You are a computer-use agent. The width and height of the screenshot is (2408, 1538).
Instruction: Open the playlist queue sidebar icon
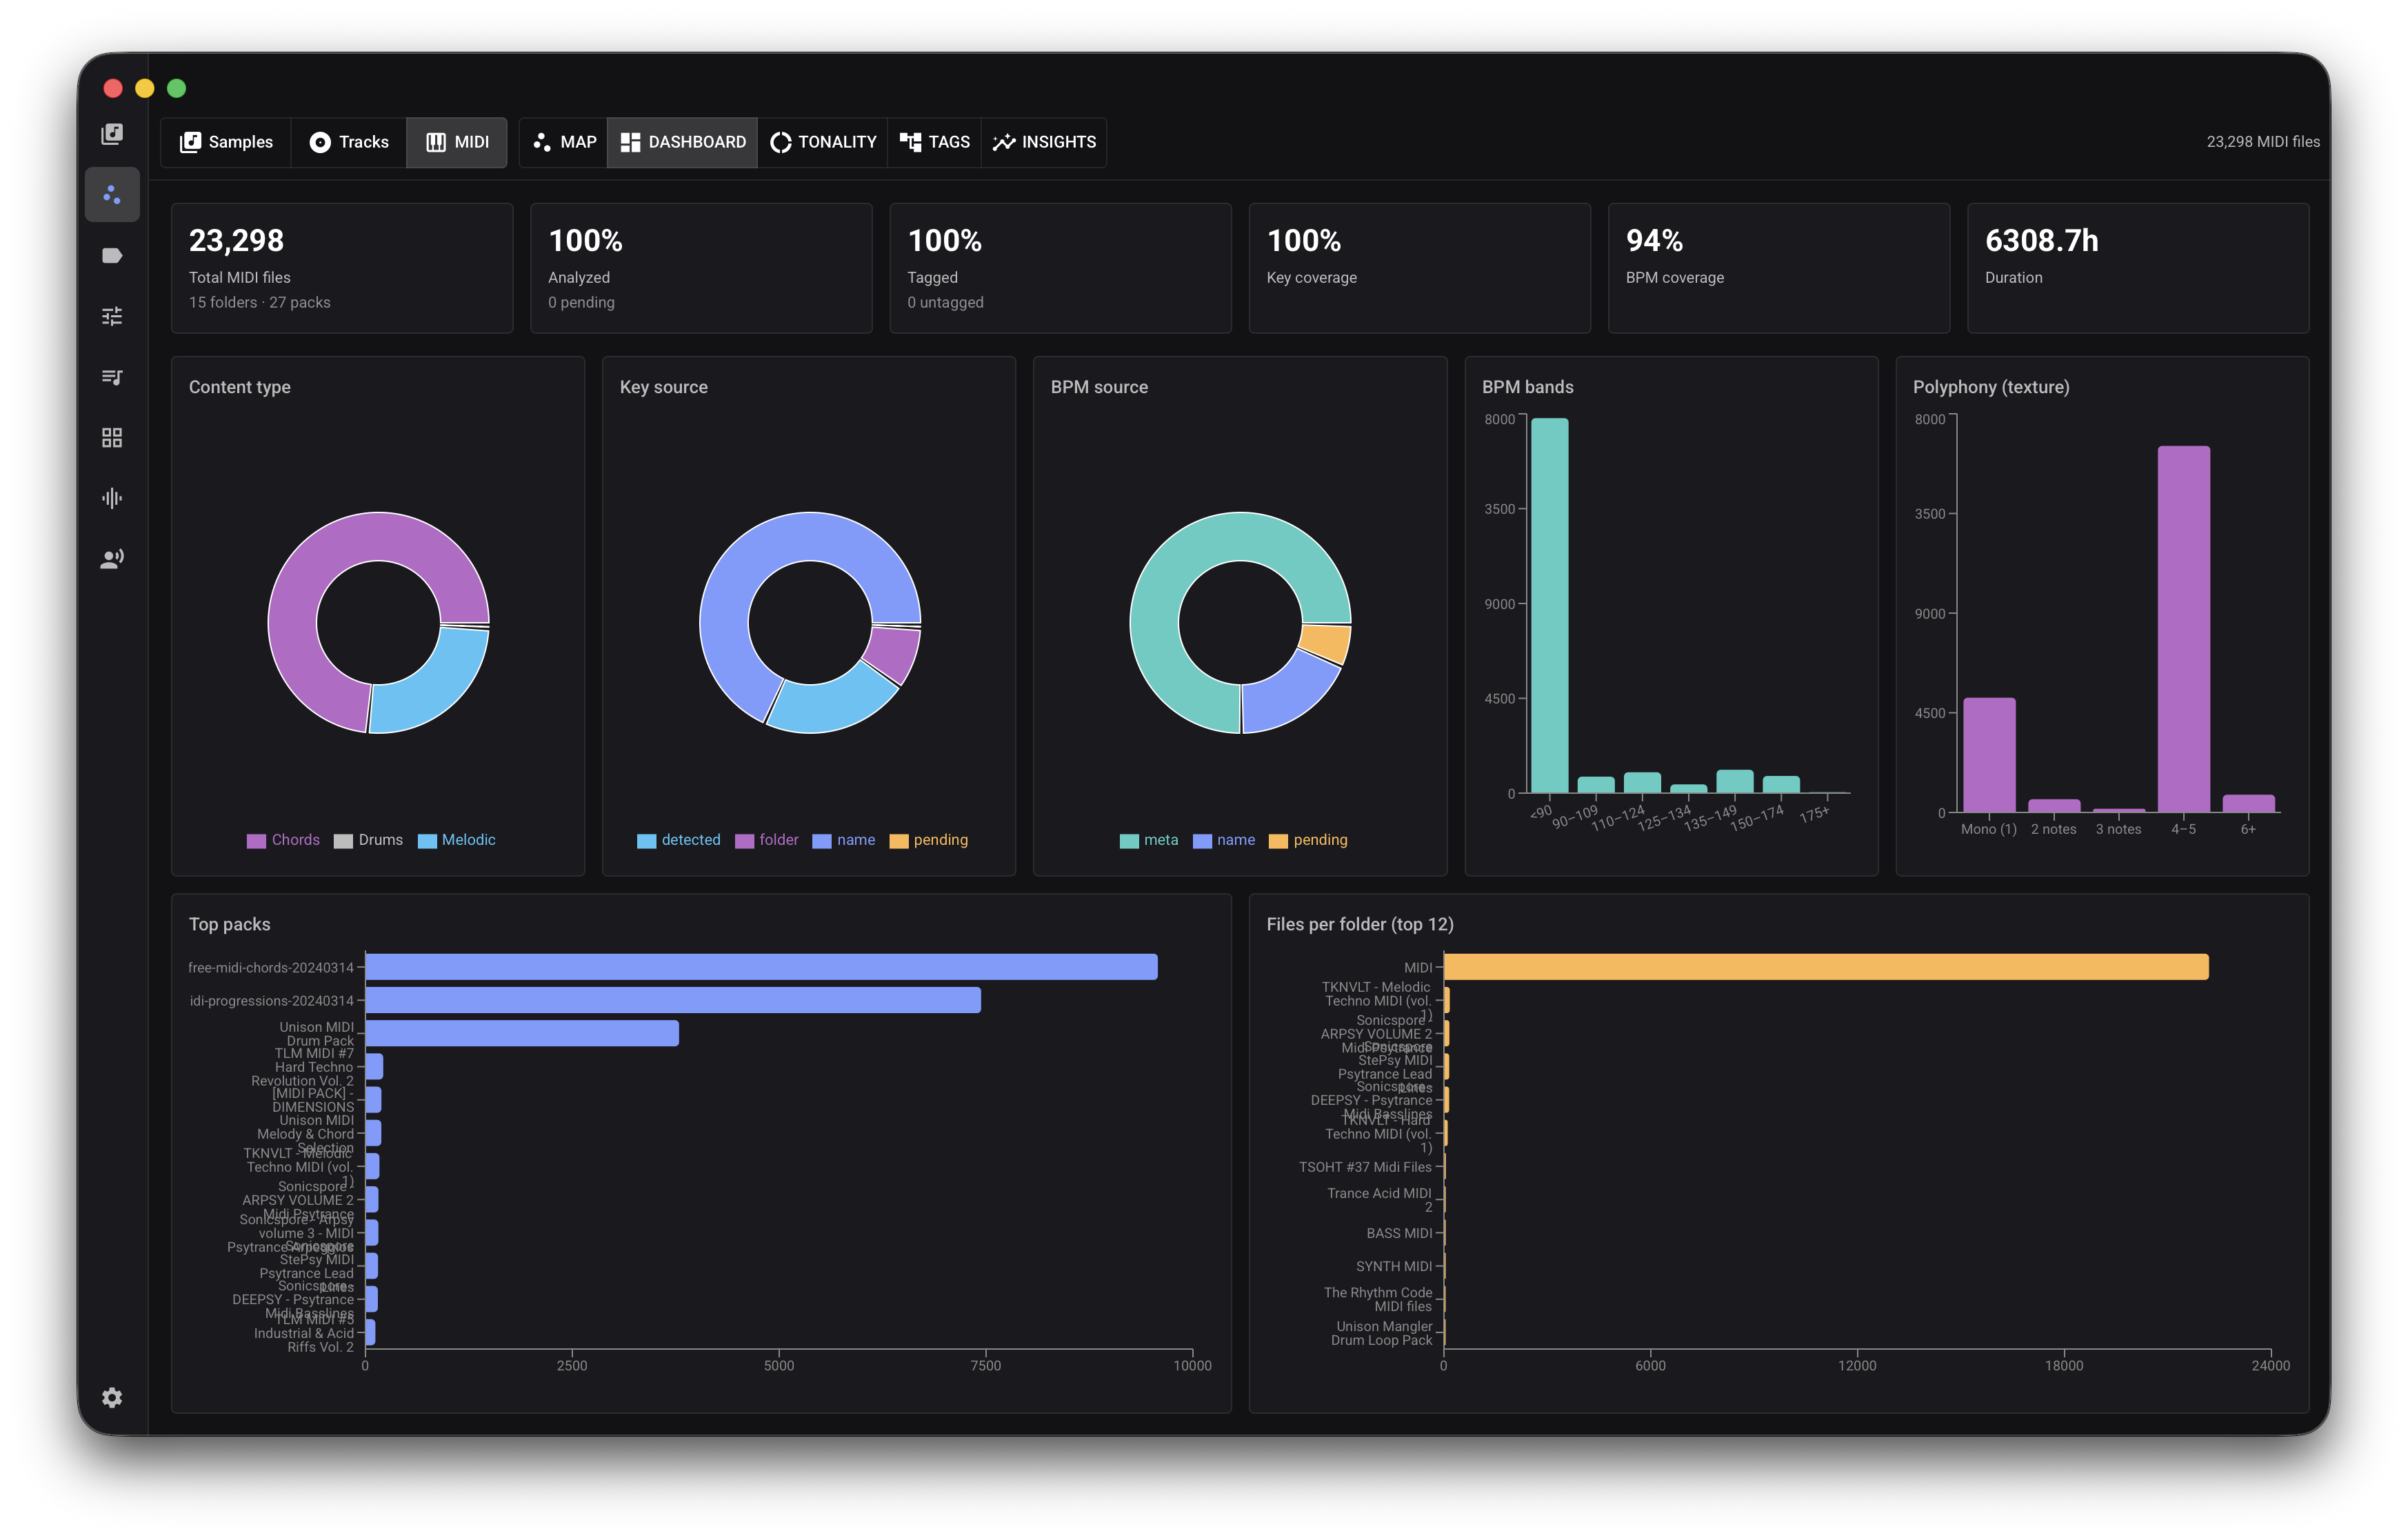tap(112, 377)
